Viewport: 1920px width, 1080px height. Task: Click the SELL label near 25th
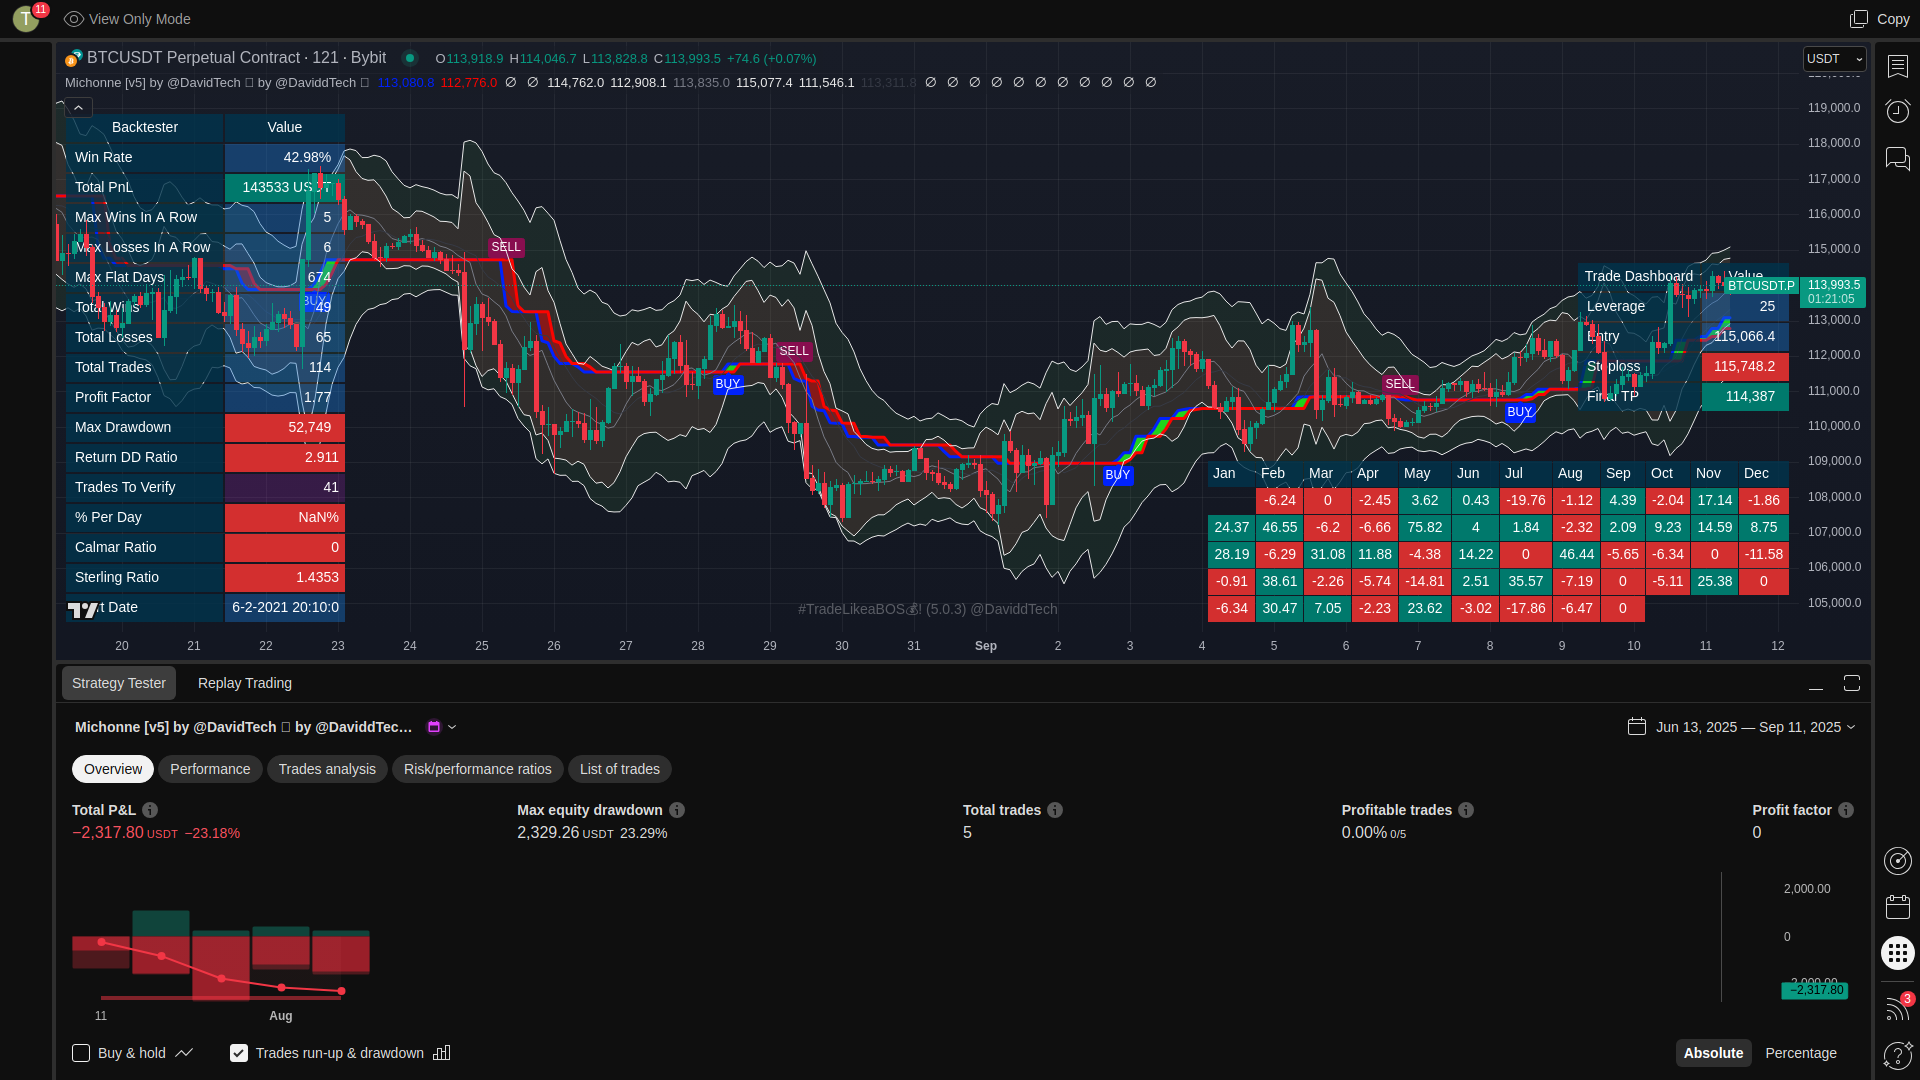pos(506,247)
